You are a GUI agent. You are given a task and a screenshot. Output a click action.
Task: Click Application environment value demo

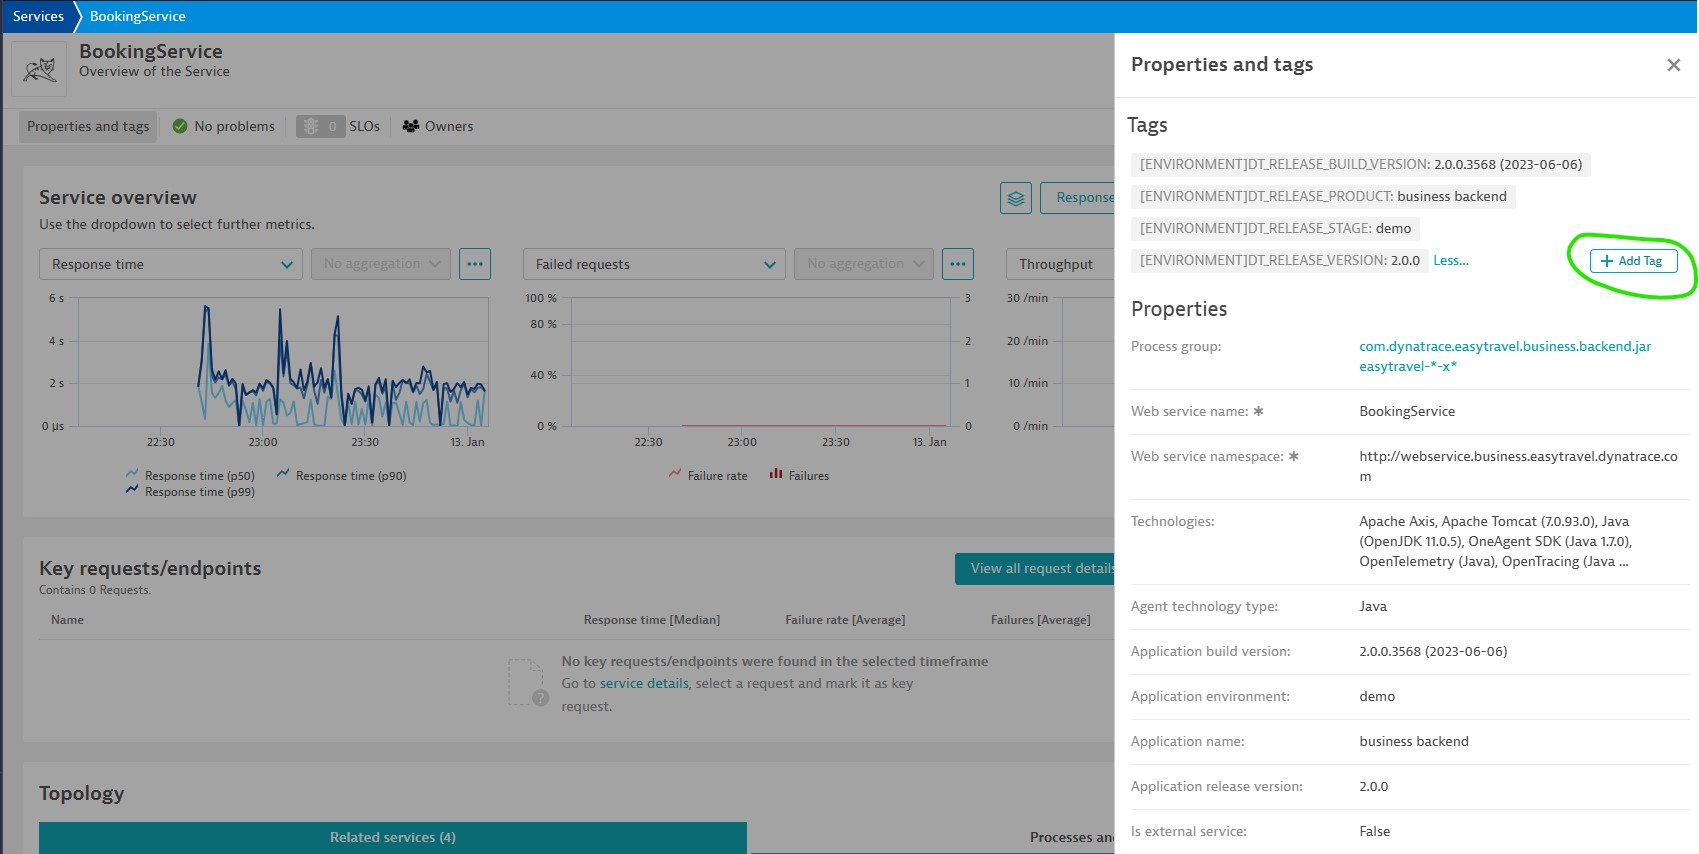point(1377,696)
